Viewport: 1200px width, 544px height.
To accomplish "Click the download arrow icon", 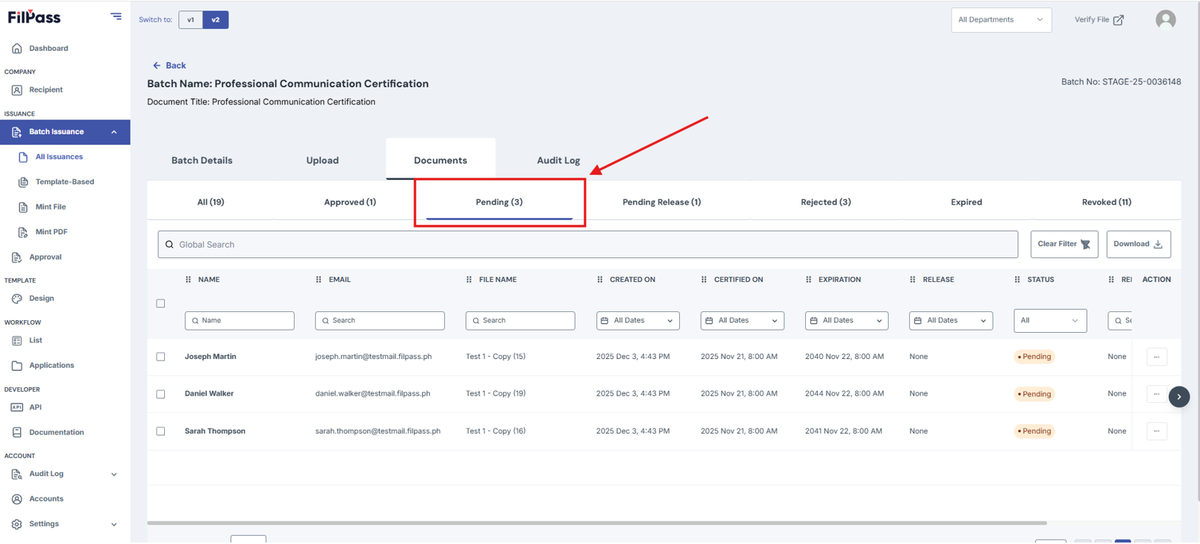I will click(1158, 244).
